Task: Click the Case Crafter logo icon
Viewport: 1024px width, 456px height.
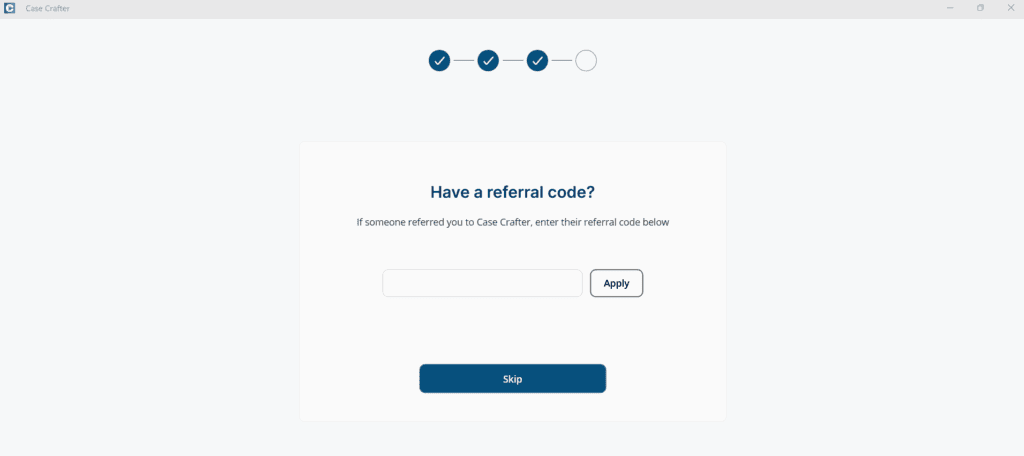Action: tap(9, 8)
